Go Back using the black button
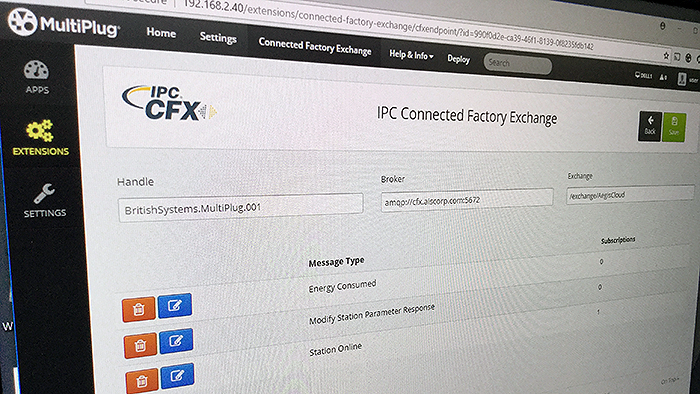 [x=650, y=126]
